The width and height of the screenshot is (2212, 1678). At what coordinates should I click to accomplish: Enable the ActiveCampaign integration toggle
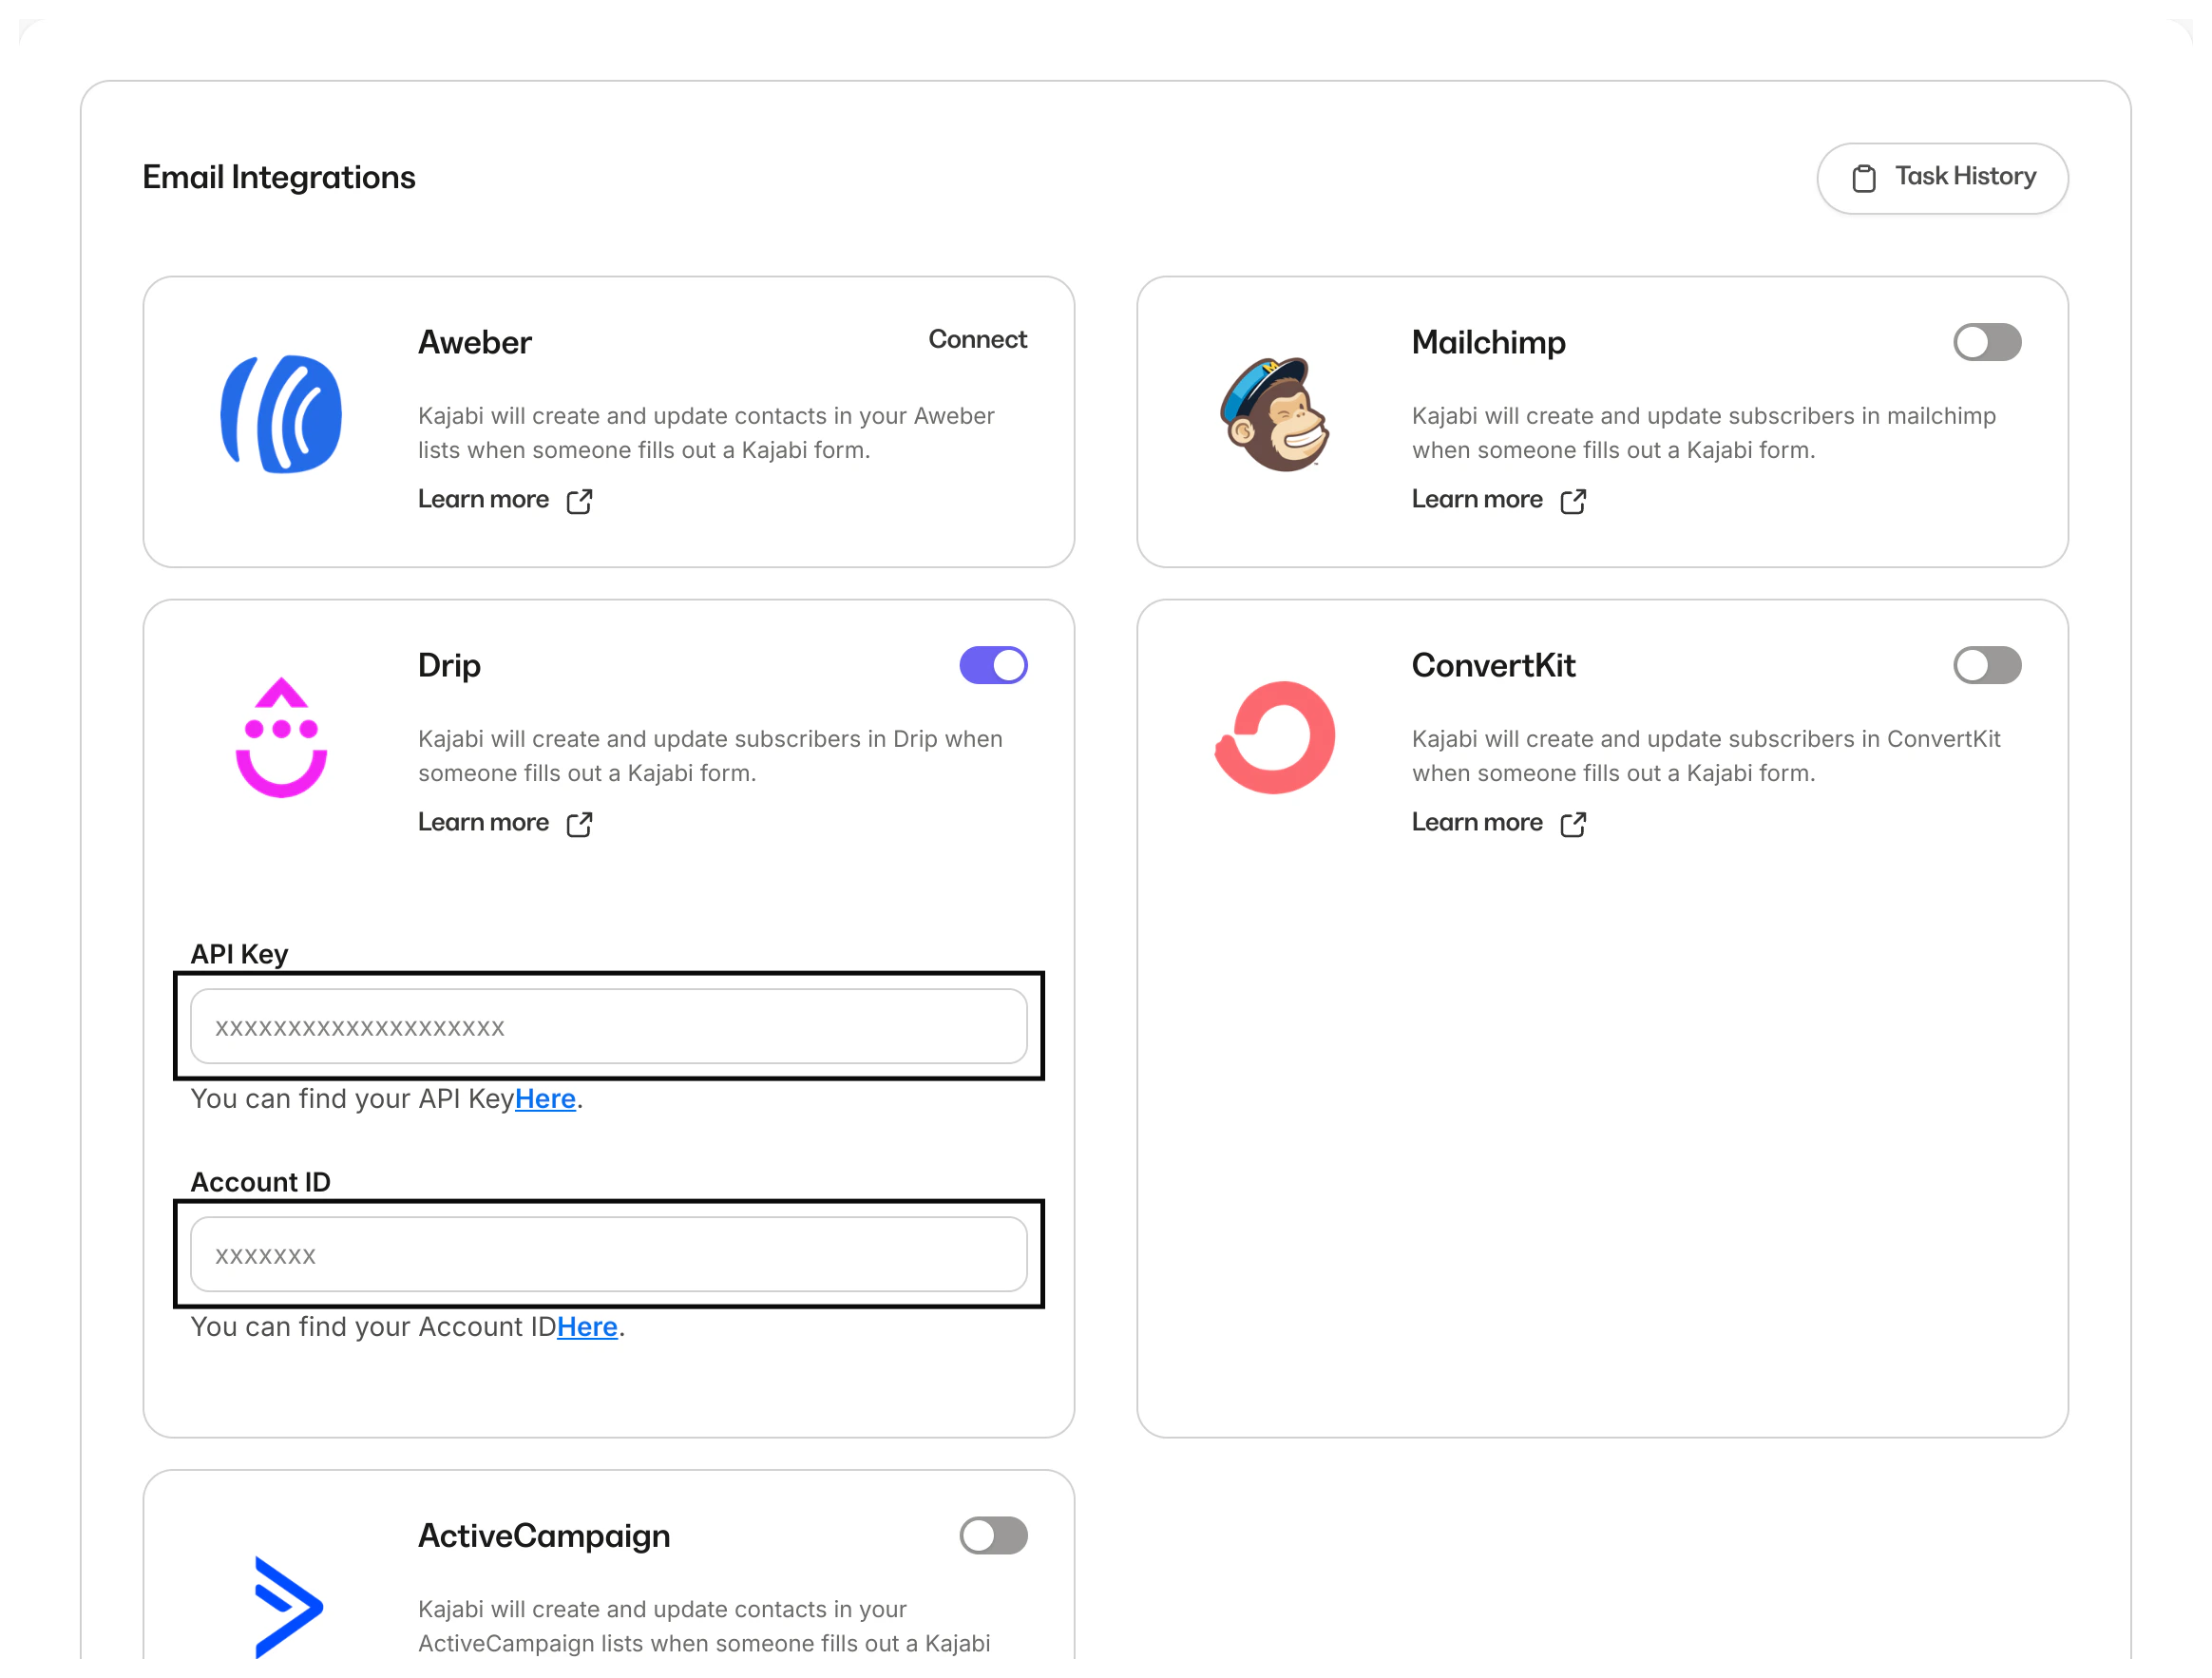pos(993,1536)
